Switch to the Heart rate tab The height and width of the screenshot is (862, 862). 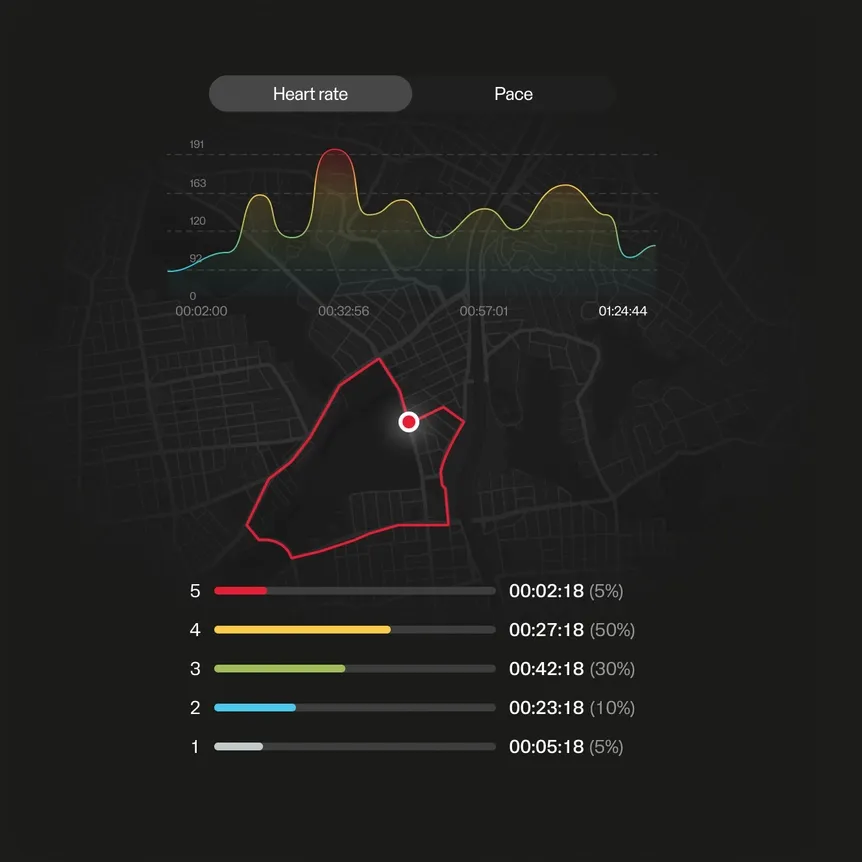click(x=310, y=94)
